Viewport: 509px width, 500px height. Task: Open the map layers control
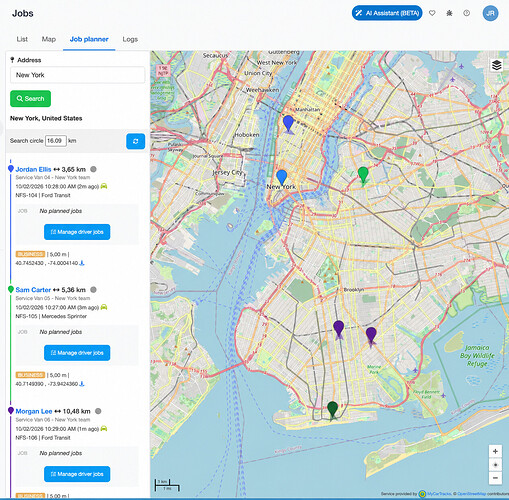(497, 65)
